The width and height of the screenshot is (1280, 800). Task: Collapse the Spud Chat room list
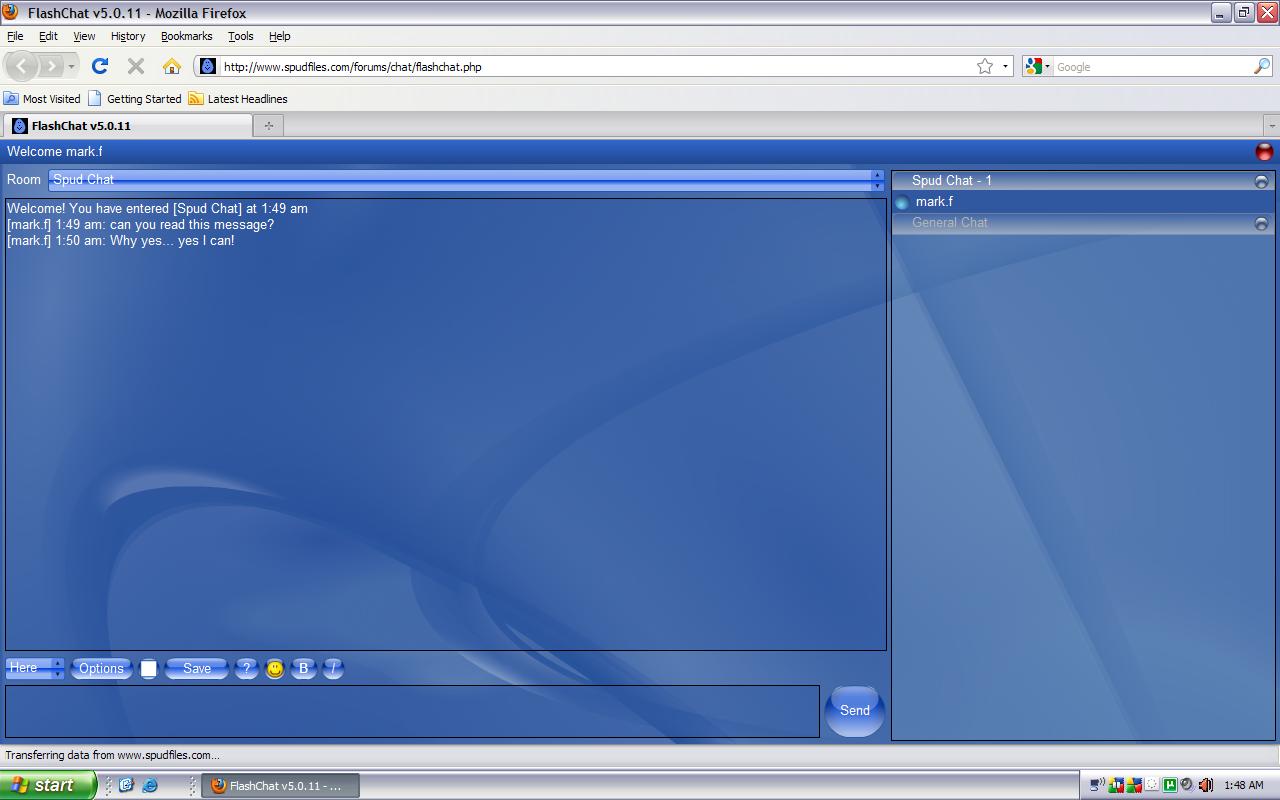click(1261, 181)
